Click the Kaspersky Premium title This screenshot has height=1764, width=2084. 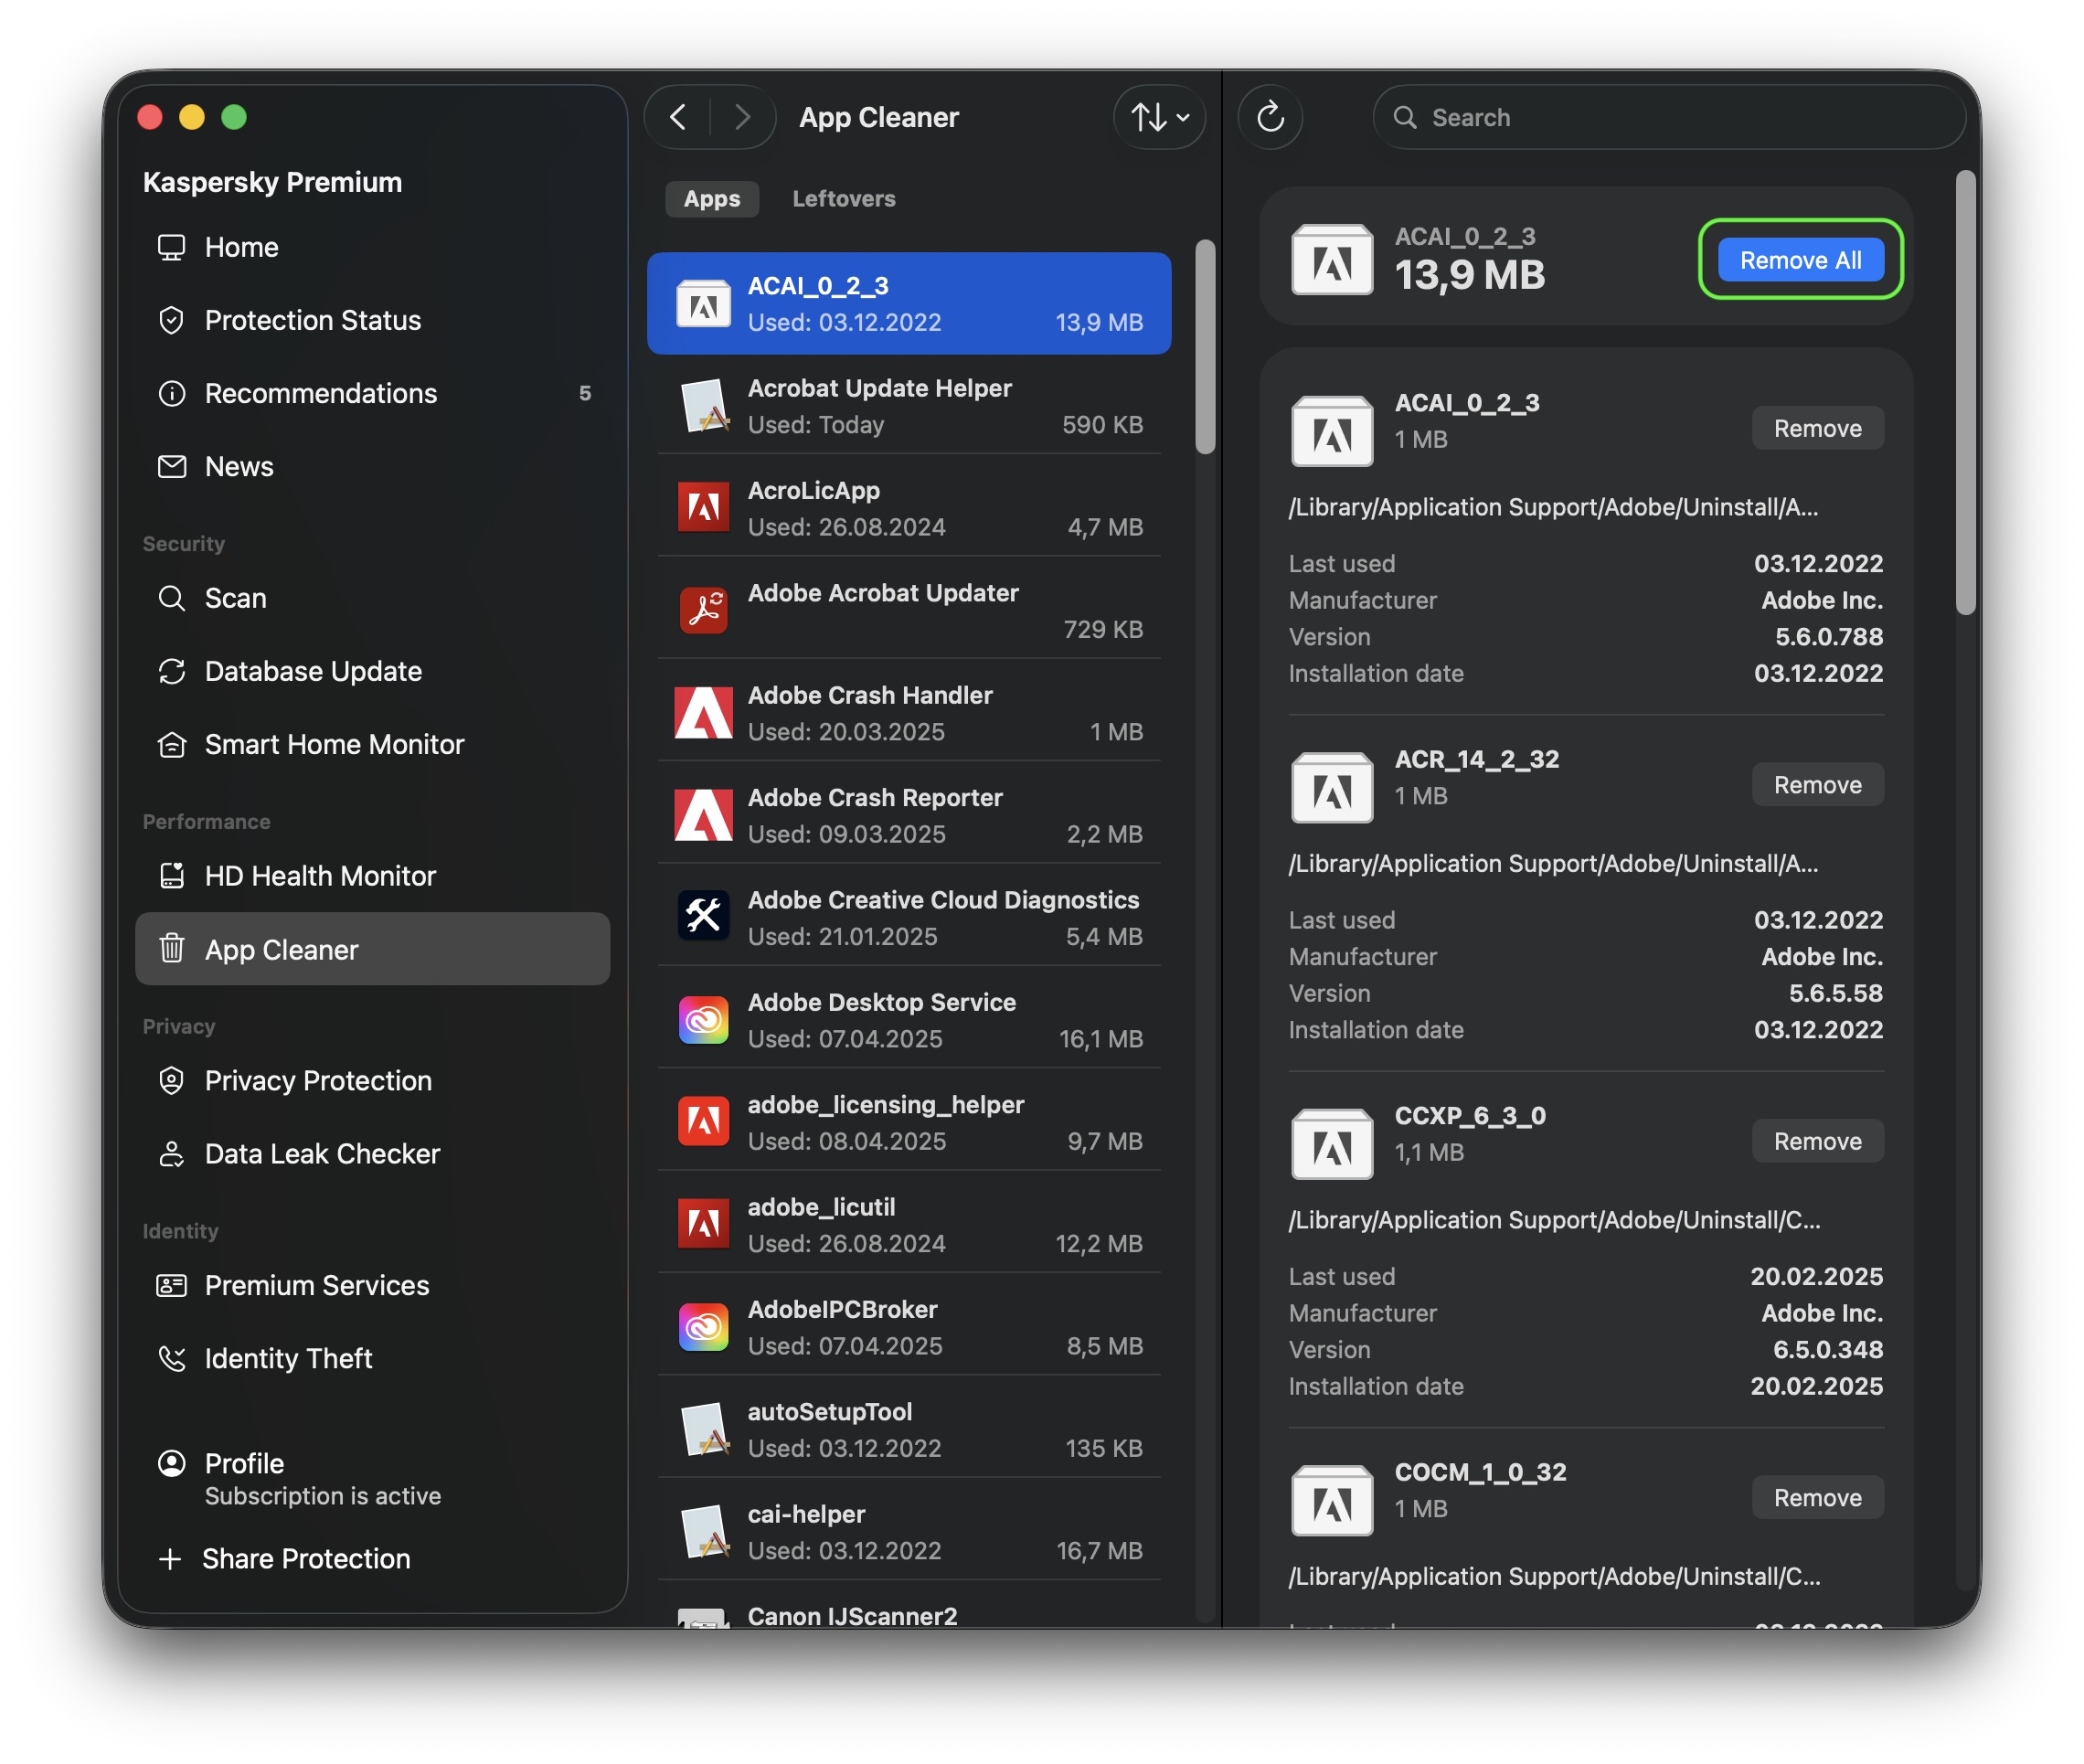point(272,182)
